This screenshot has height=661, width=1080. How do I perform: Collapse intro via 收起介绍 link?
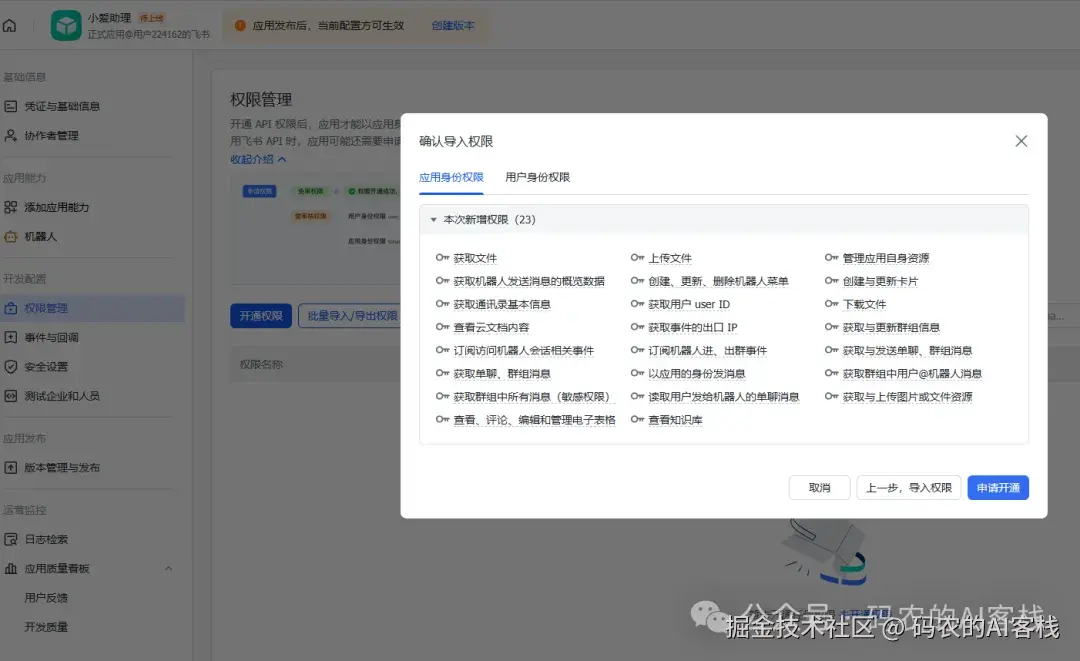pyautogui.click(x=258, y=159)
